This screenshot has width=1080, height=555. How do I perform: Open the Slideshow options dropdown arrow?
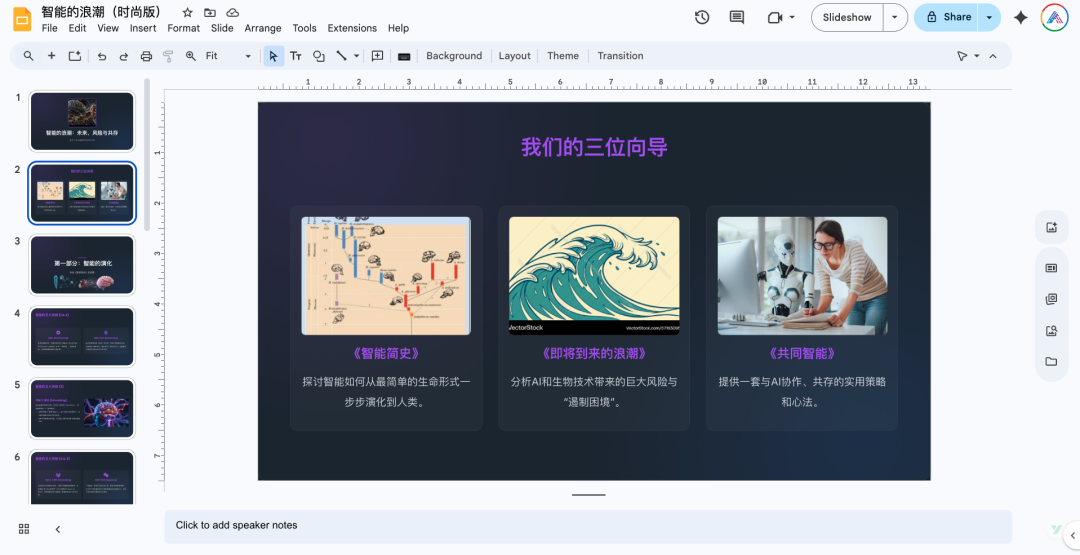895,17
